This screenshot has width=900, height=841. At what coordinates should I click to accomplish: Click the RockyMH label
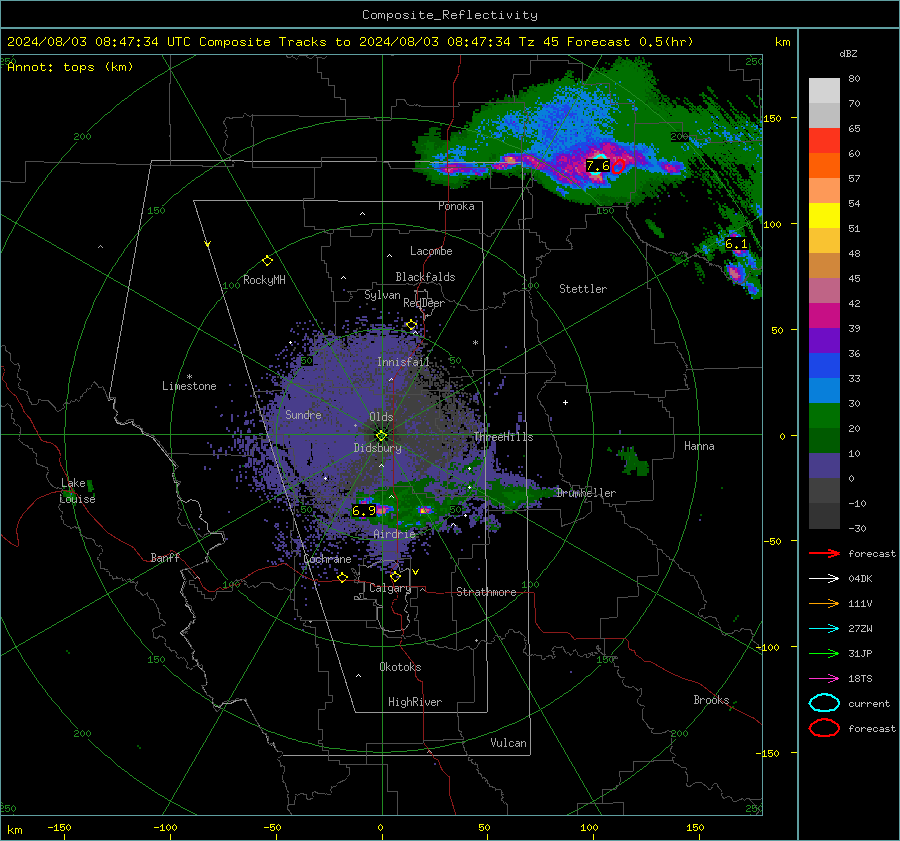tap(264, 280)
